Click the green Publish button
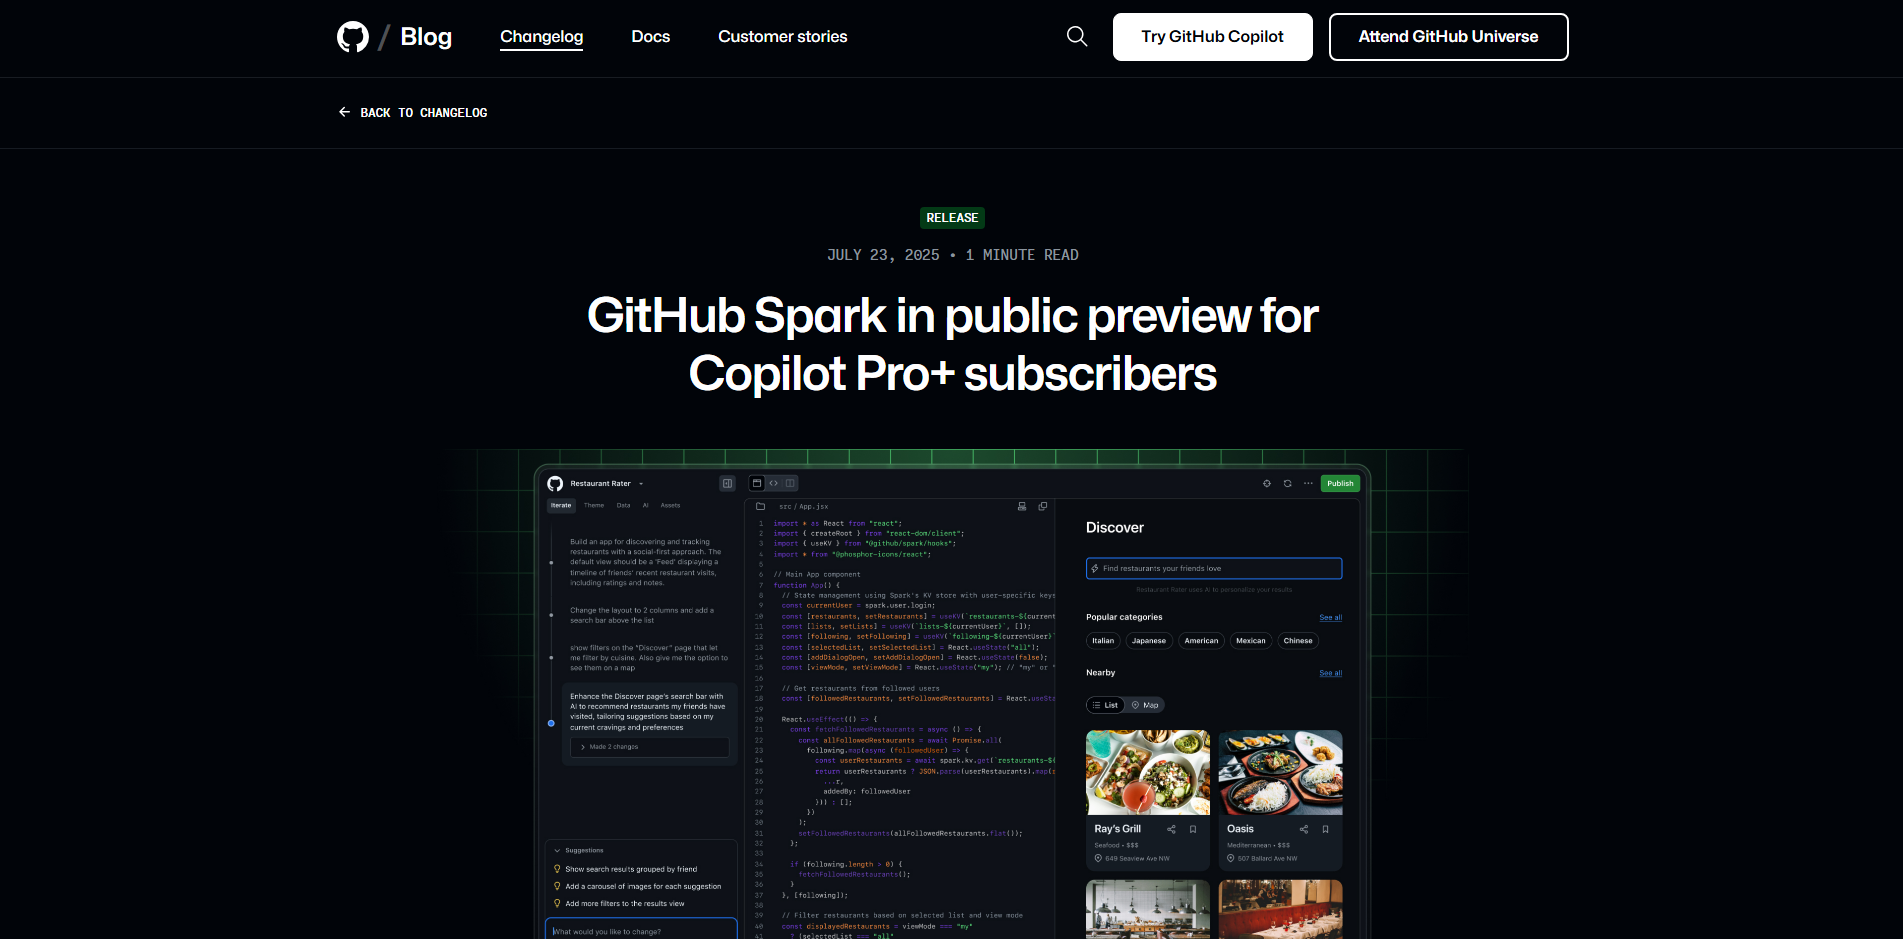Image resolution: width=1903 pixels, height=939 pixels. pyautogui.click(x=1340, y=484)
